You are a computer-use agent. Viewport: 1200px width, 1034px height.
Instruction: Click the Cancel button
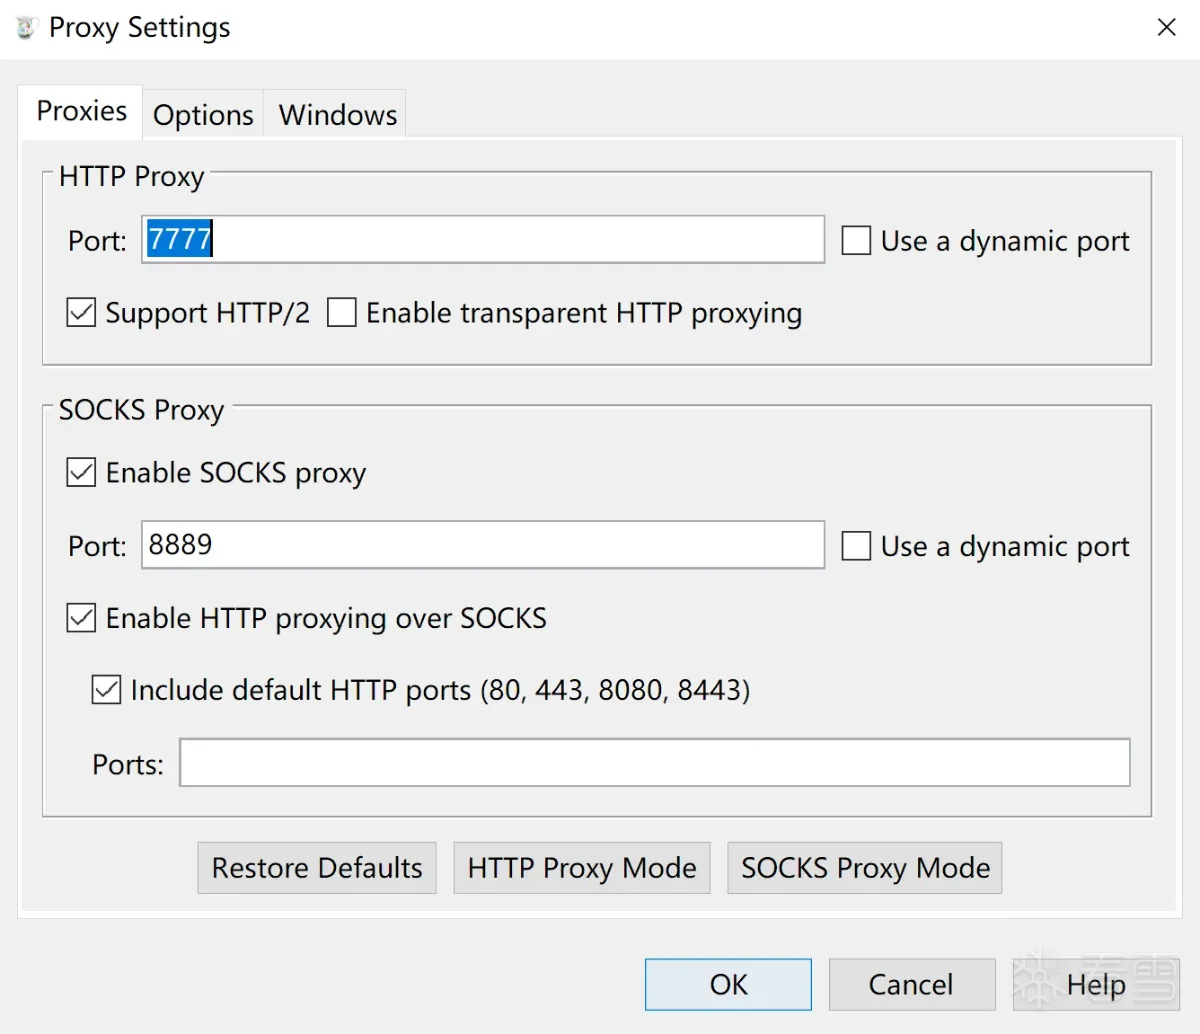pos(911,985)
